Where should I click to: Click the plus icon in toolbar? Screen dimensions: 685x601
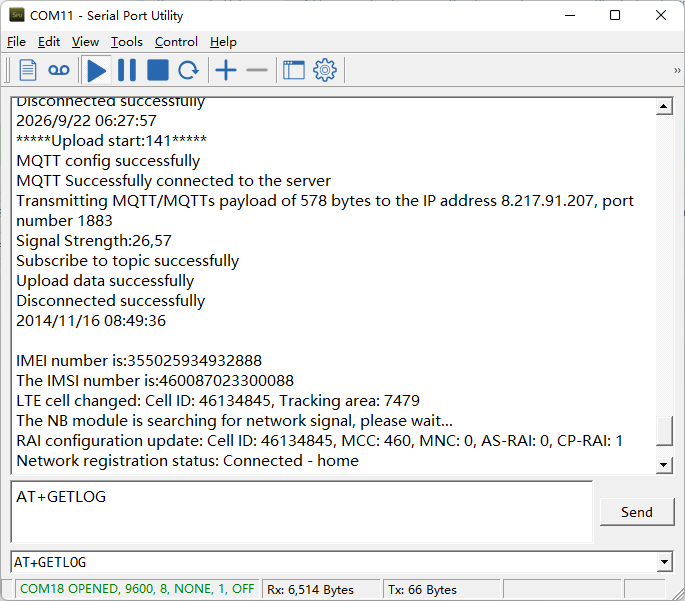coord(226,70)
